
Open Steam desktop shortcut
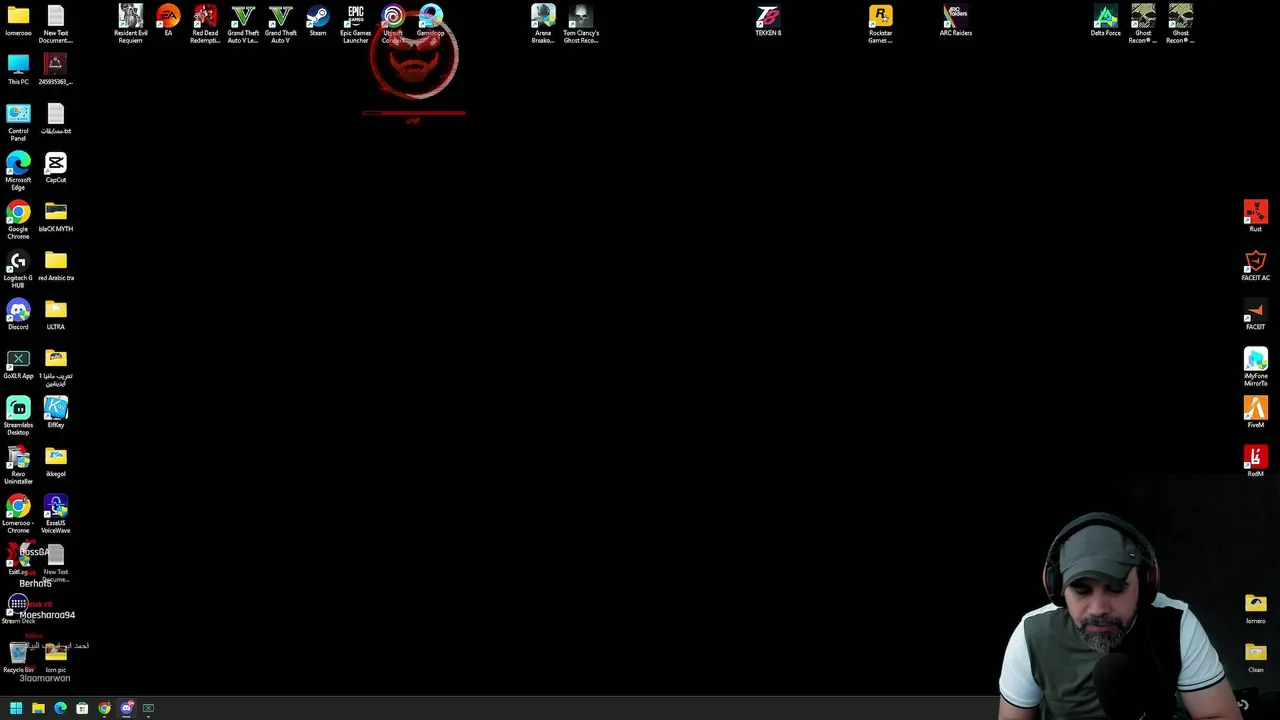click(318, 21)
